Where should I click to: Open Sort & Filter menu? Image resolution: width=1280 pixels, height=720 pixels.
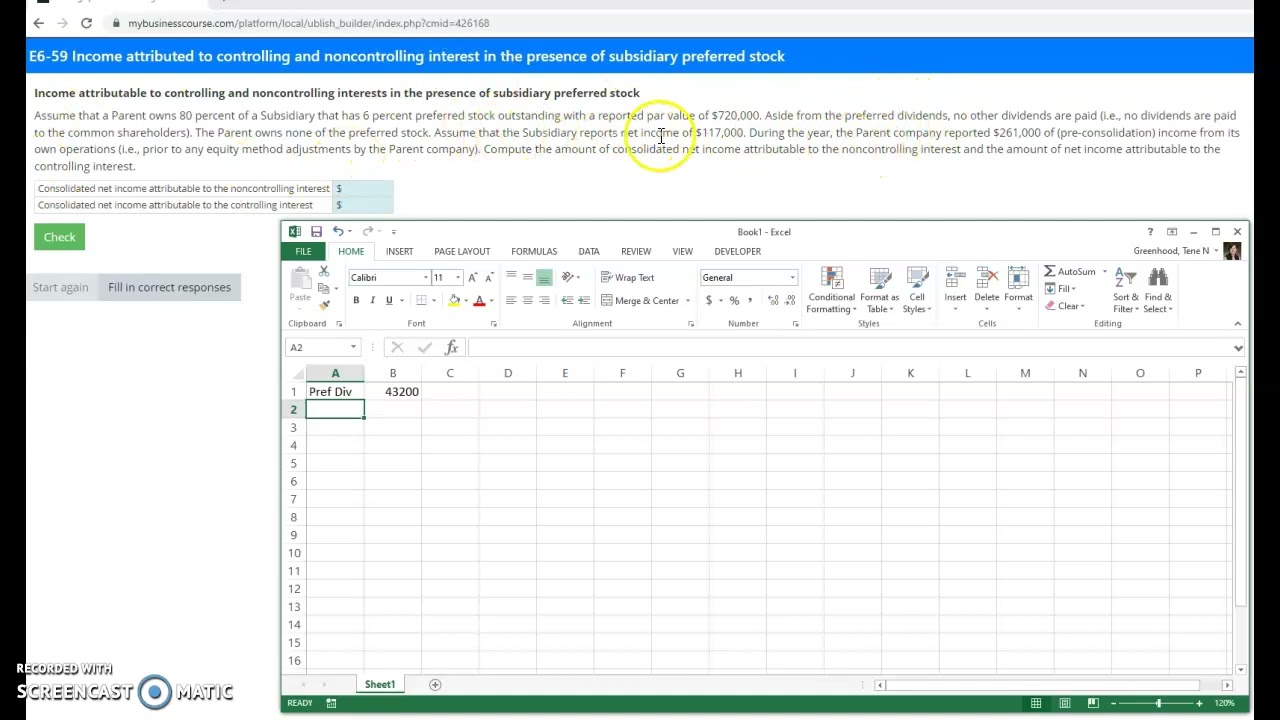point(1126,291)
